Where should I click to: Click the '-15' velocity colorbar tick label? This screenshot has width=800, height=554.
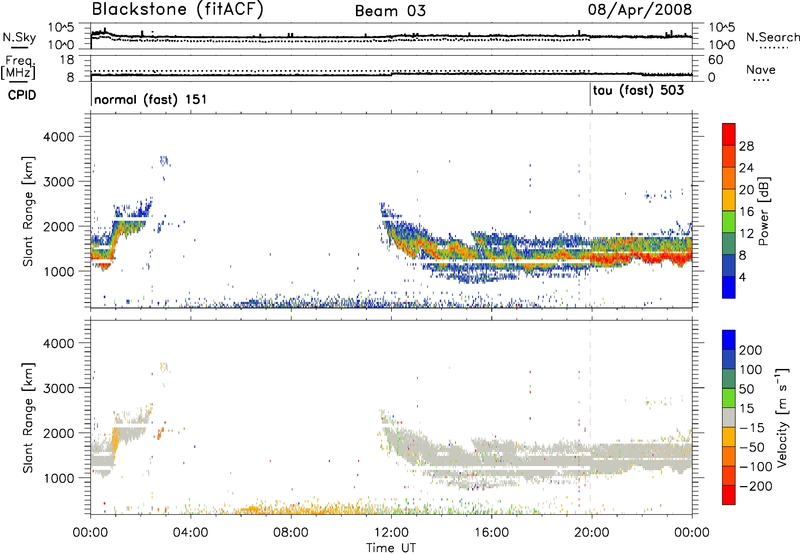tap(752, 428)
